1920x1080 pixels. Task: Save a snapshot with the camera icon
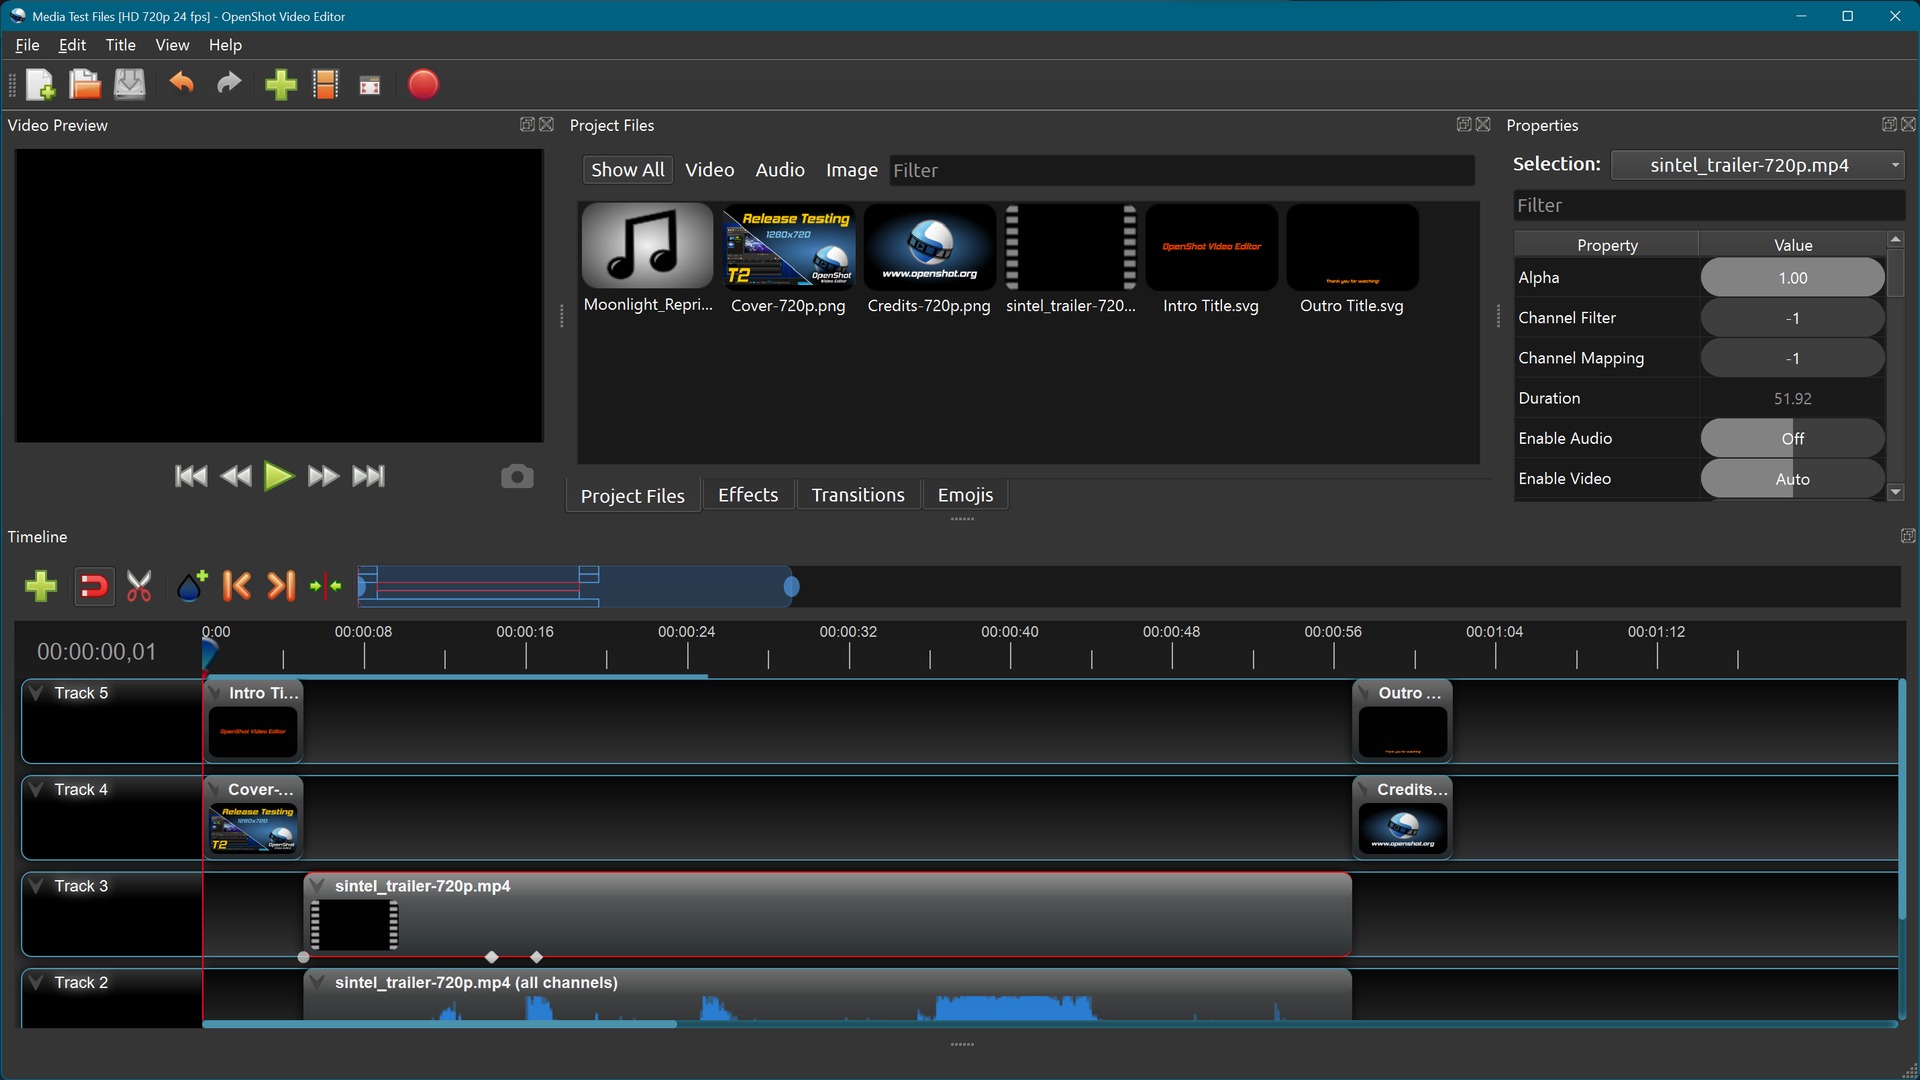coord(517,476)
